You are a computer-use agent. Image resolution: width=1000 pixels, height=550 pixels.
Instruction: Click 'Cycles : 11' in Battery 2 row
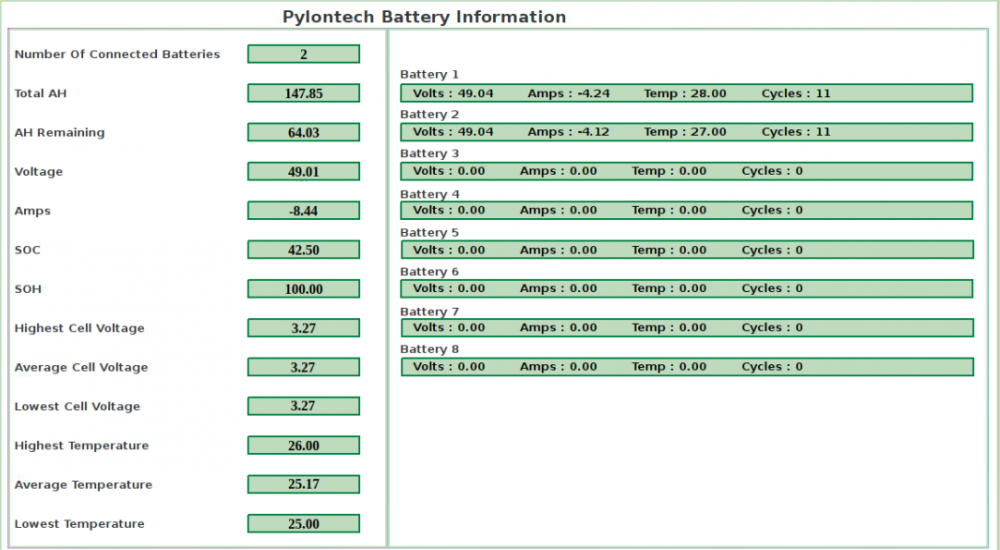(x=796, y=132)
